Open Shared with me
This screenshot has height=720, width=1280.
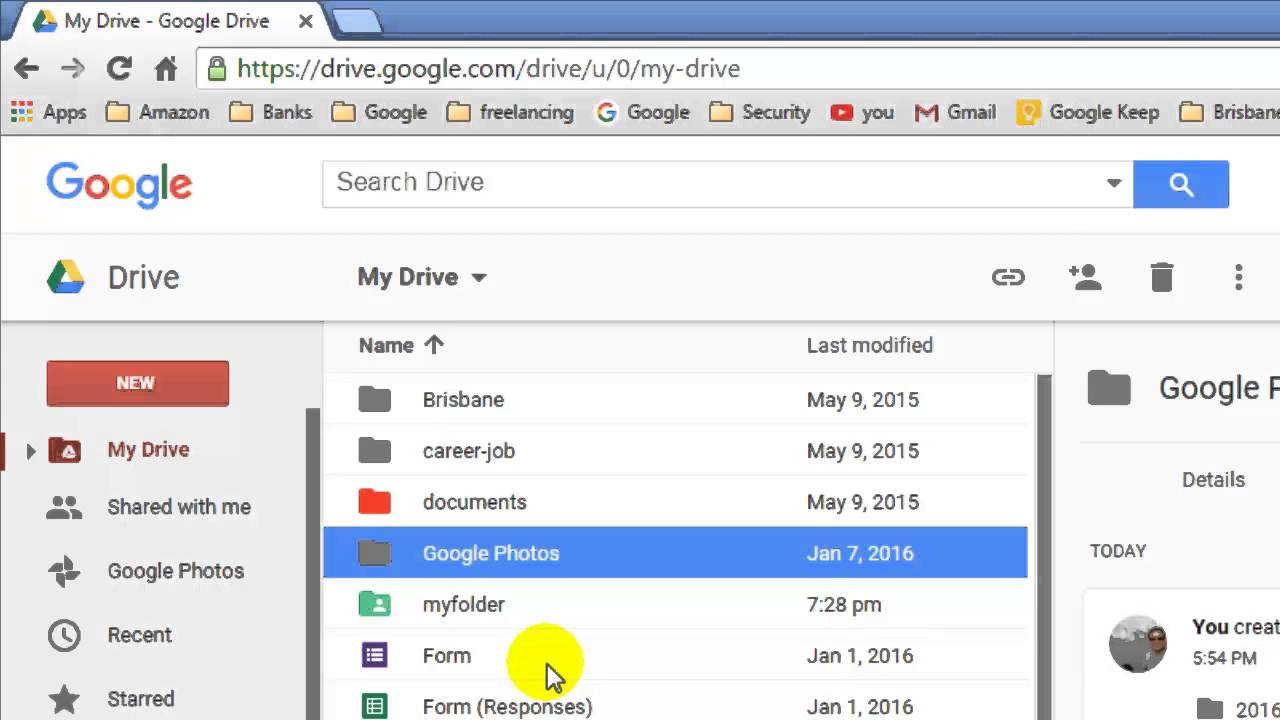[178, 507]
